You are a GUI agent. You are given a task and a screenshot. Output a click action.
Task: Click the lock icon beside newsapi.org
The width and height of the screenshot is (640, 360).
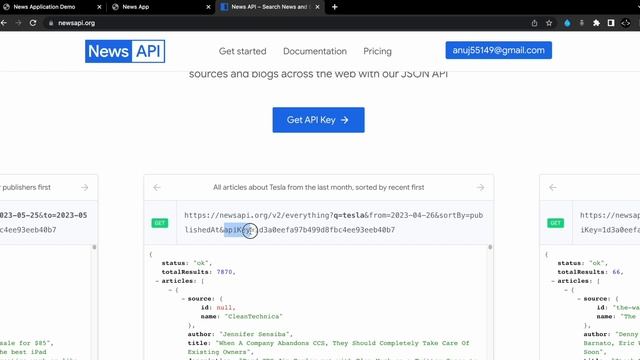pos(51,23)
